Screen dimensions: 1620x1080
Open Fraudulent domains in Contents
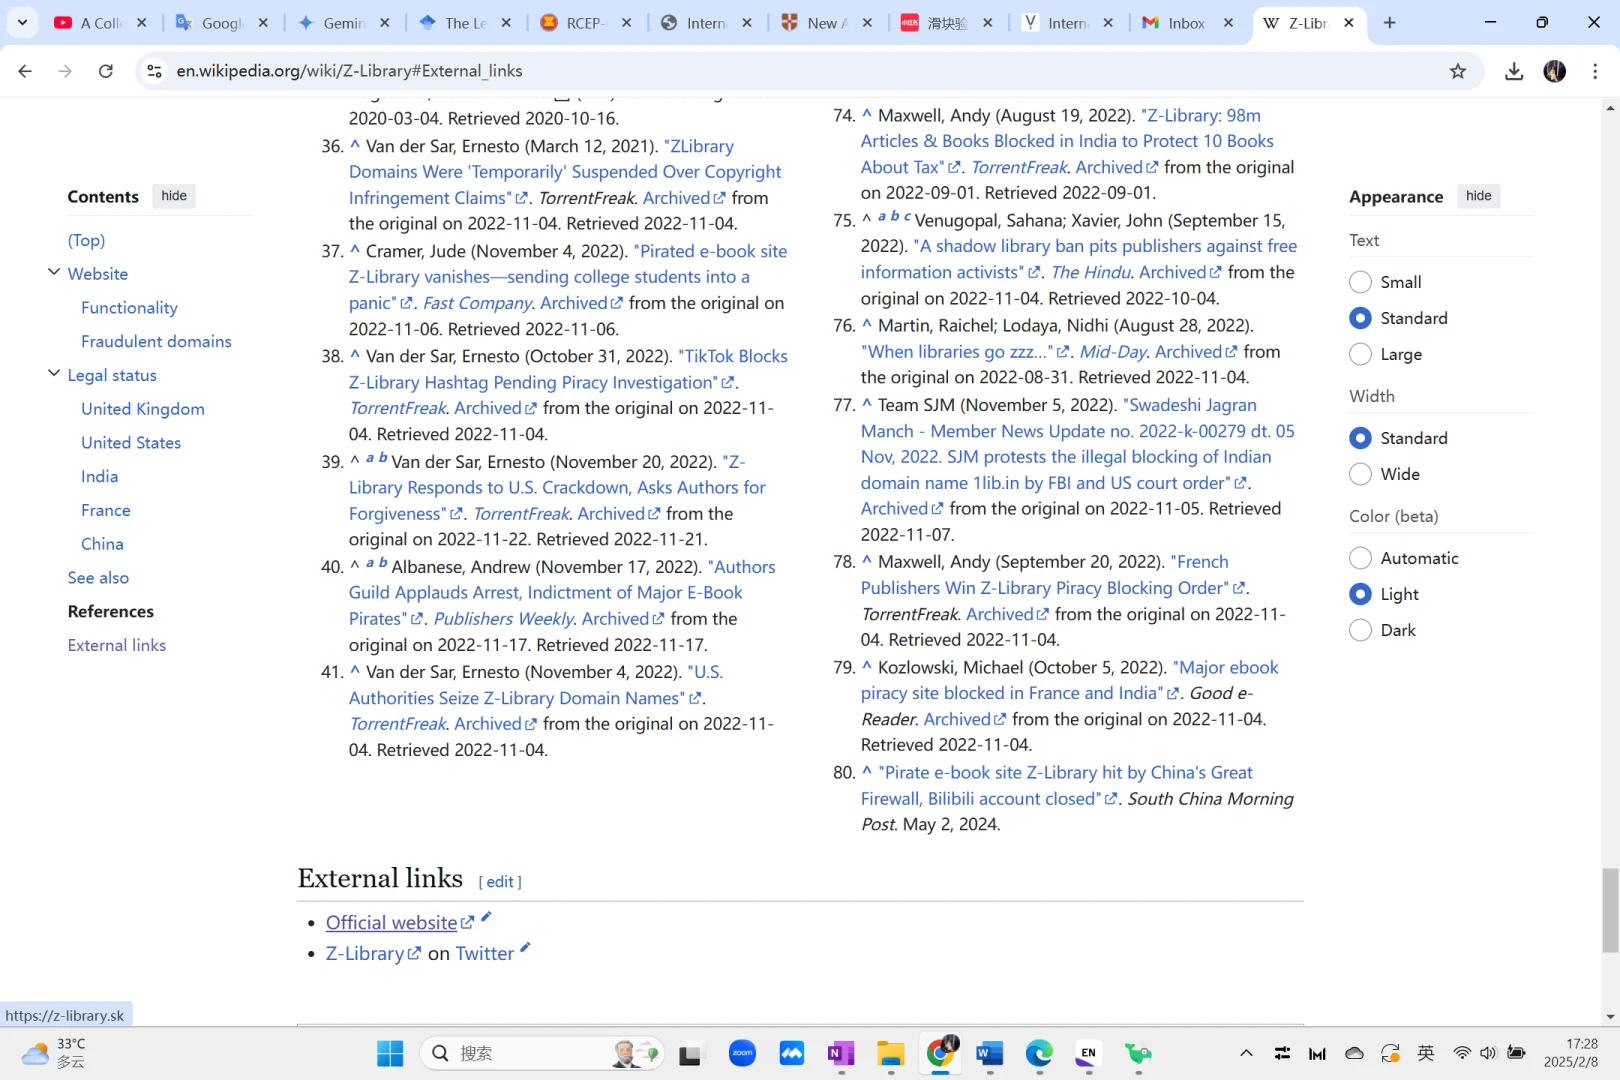pos(156,341)
